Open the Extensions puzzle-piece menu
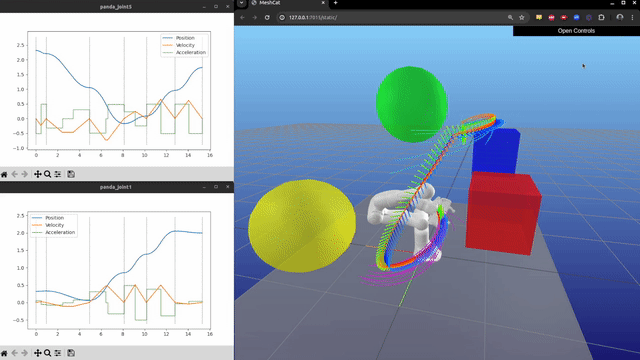The height and width of the screenshot is (360, 640). point(601,18)
